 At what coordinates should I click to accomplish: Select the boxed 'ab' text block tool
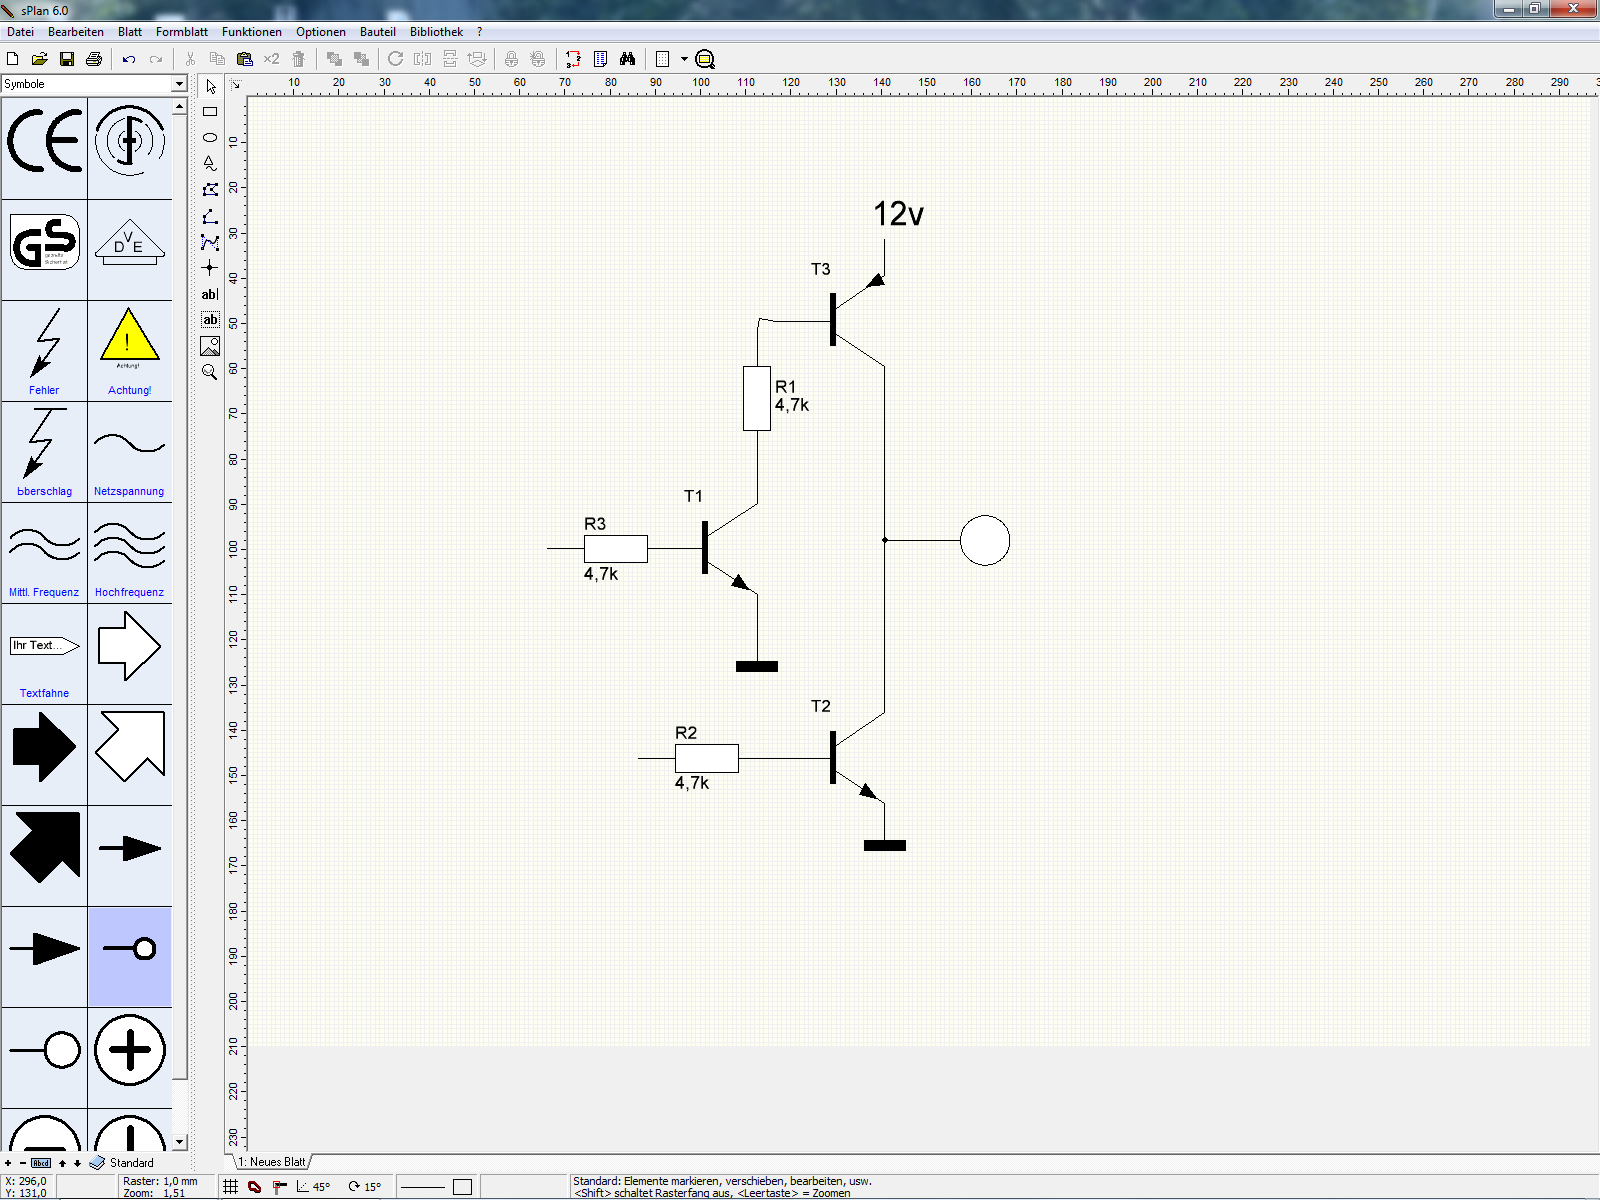point(210,320)
